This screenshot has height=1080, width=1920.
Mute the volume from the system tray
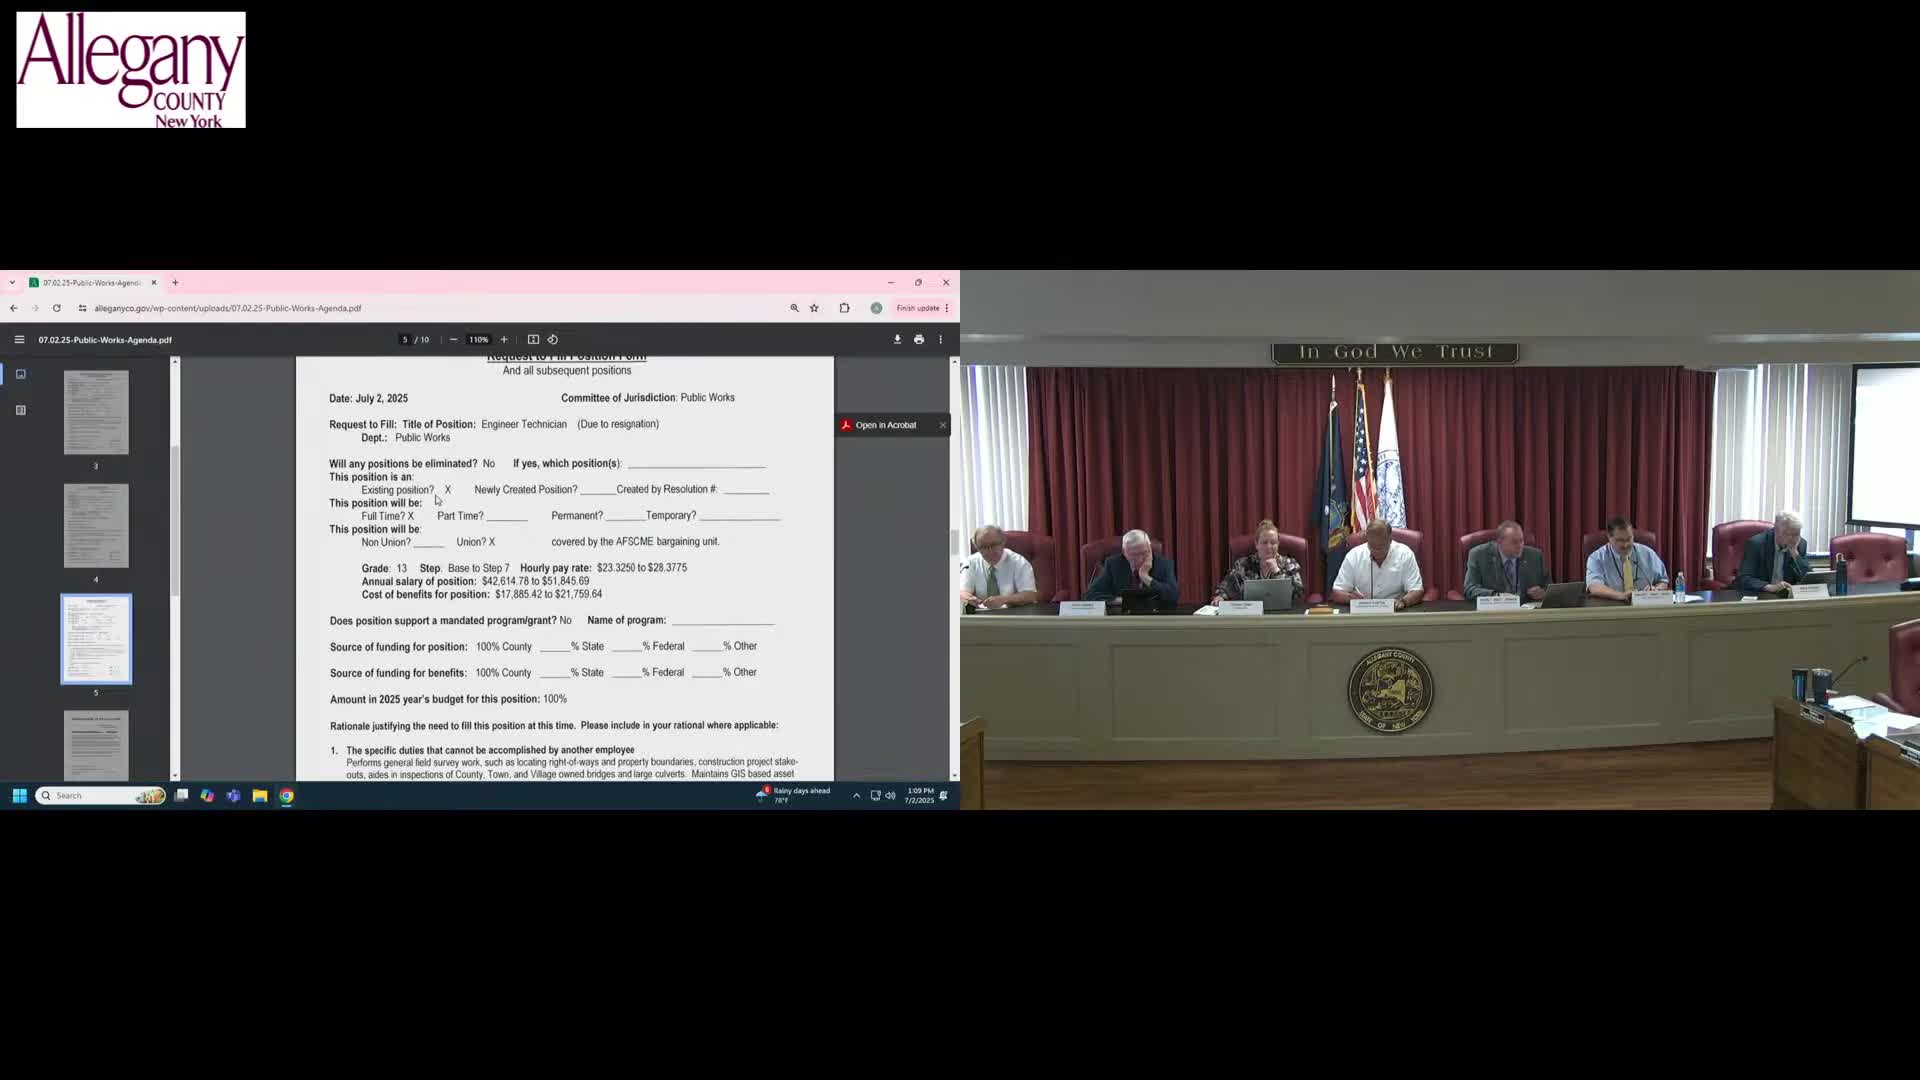(890, 795)
